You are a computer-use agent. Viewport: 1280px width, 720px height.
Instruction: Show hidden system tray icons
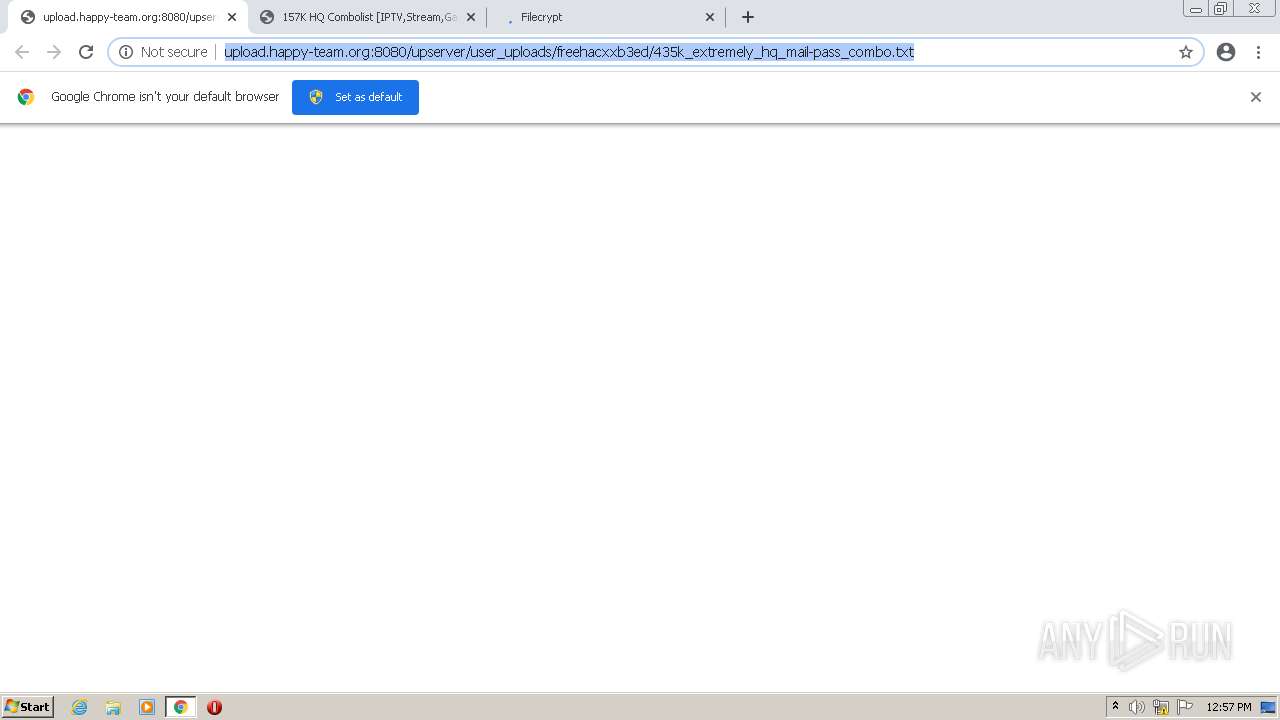coord(1115,707)
